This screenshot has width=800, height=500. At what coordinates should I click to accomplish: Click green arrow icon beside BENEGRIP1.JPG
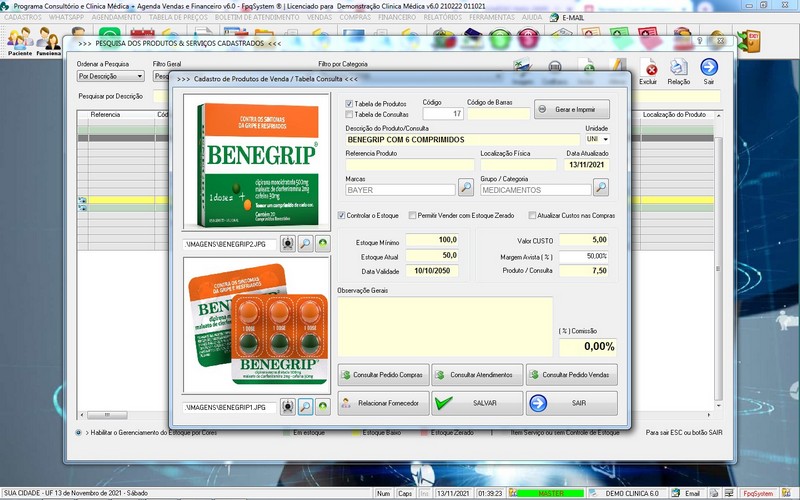point(322,407)
